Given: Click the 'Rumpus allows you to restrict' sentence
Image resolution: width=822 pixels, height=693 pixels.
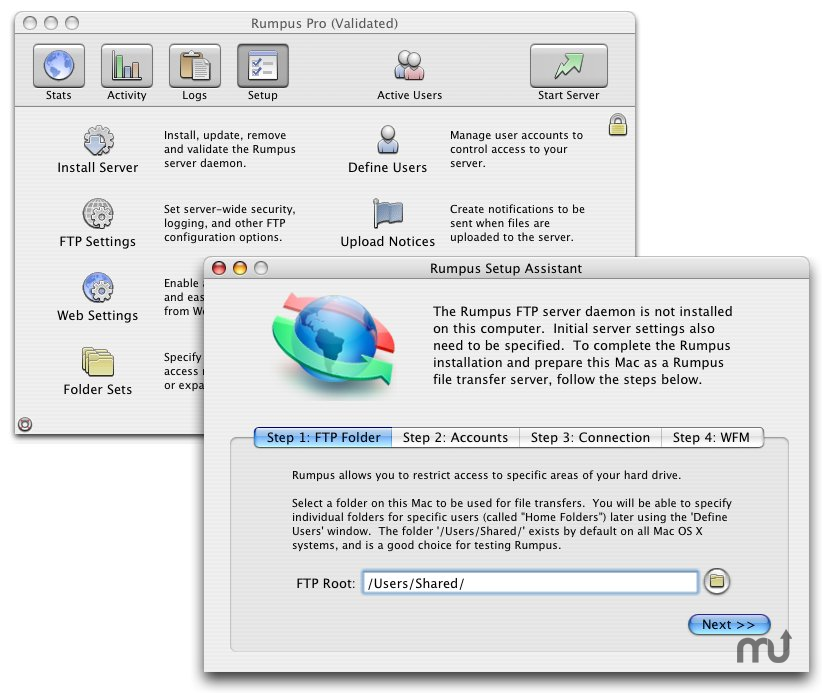Looking at the screenshot, I should 486,475.
